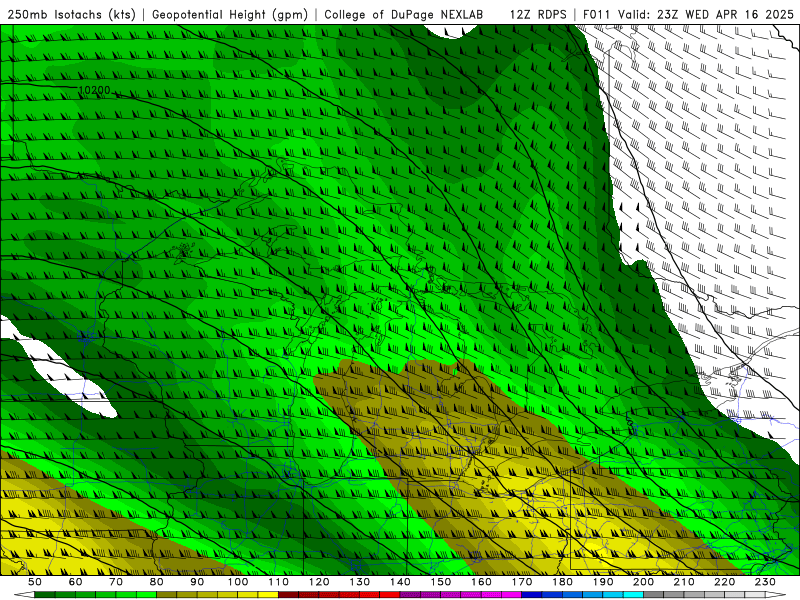This screenshot has height=600, width=800.
Task: Click the 190 label on the color scale
Action: 603,582
